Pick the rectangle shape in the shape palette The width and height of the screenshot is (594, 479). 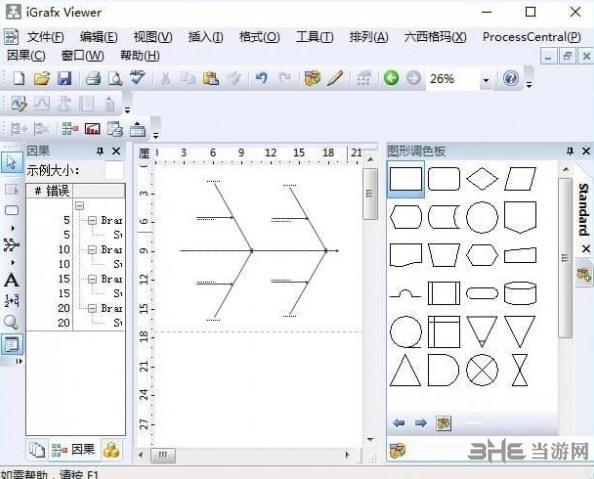pyautogui.click(x=406, y=179)
